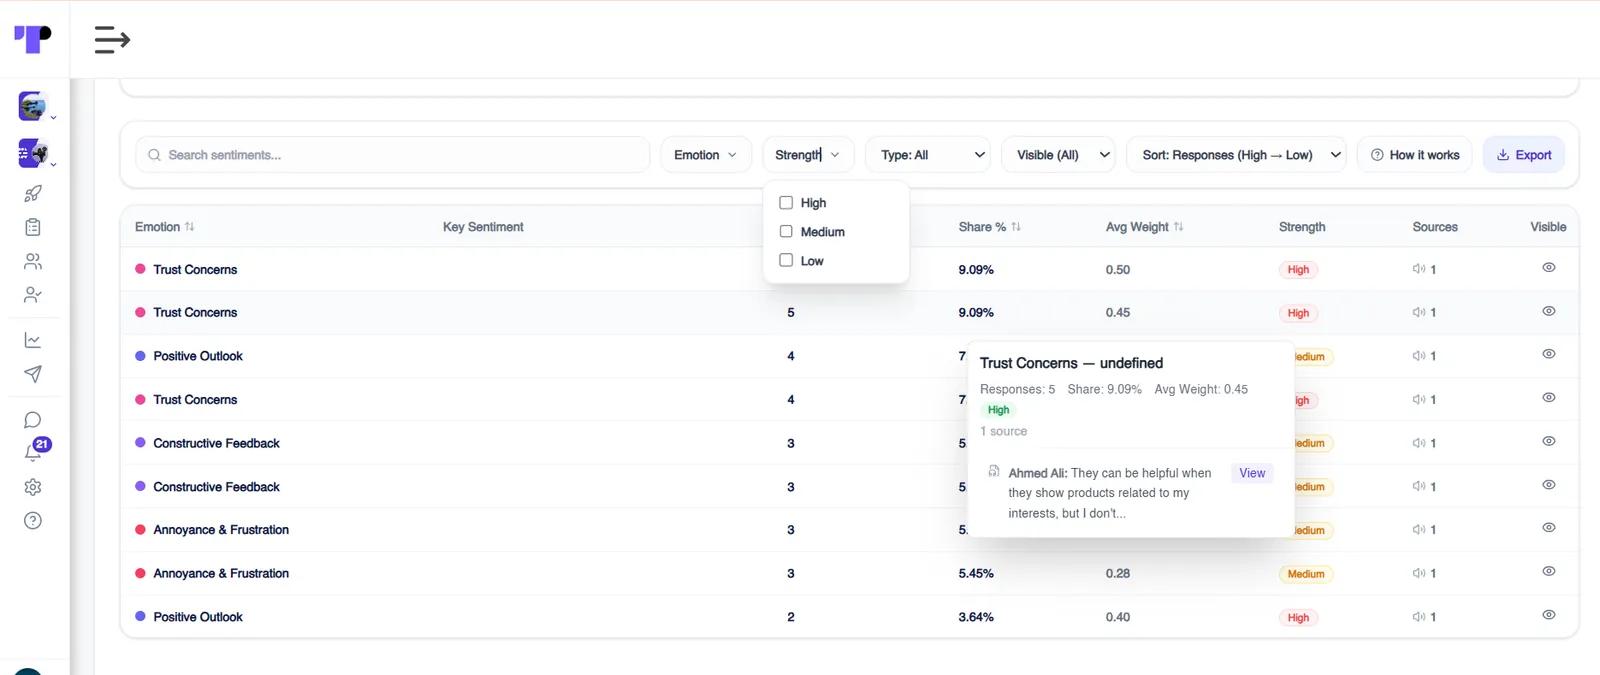
Task: Open the line chart analytics icon
Action: pos(33,340)
